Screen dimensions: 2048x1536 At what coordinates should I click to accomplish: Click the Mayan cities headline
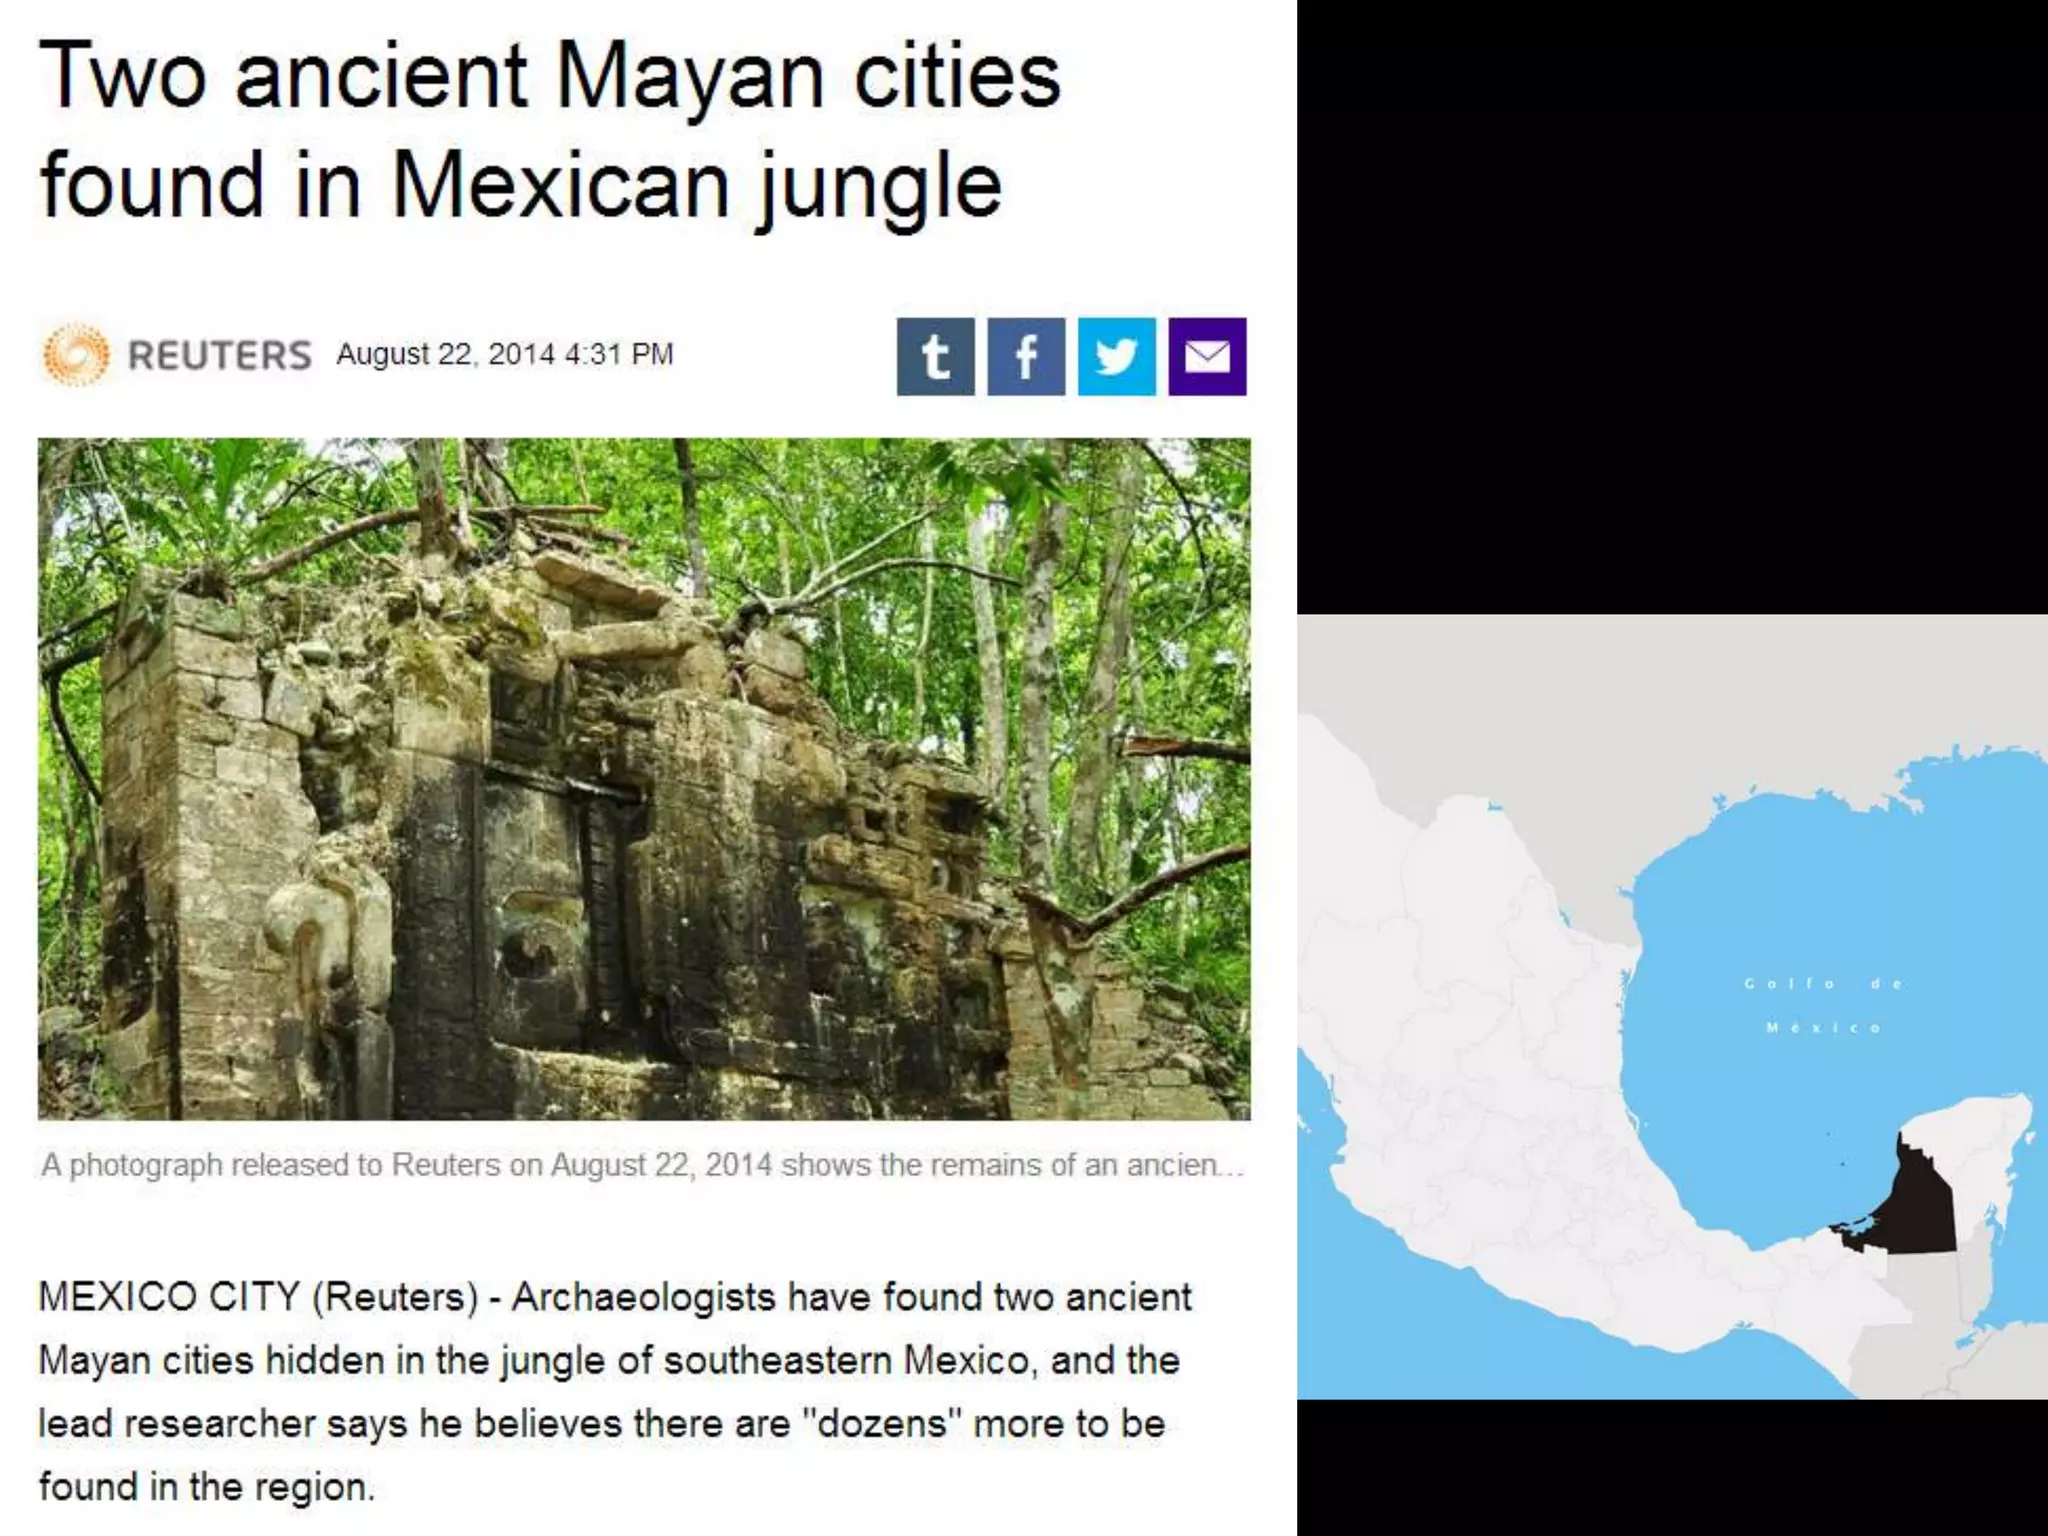pyautogui.click(x=550, y=130)
